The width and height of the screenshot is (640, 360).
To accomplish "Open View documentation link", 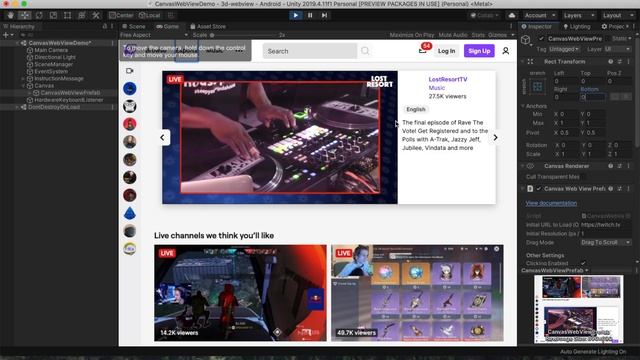I will tap(551, 203).
